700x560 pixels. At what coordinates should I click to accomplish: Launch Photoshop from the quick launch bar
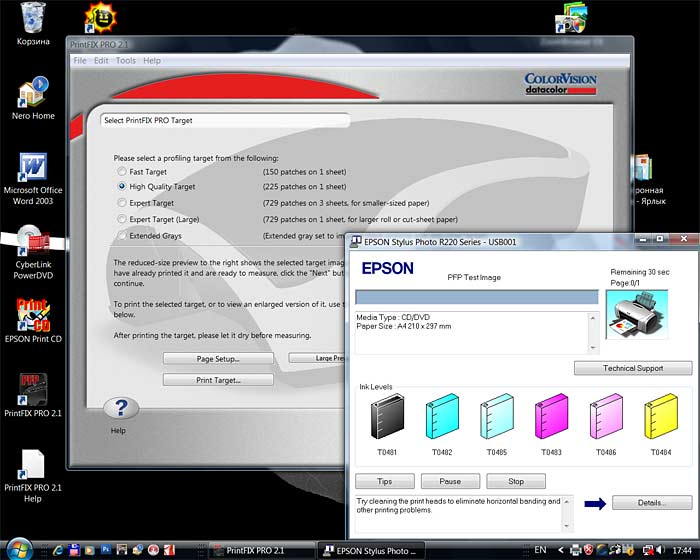106,549
